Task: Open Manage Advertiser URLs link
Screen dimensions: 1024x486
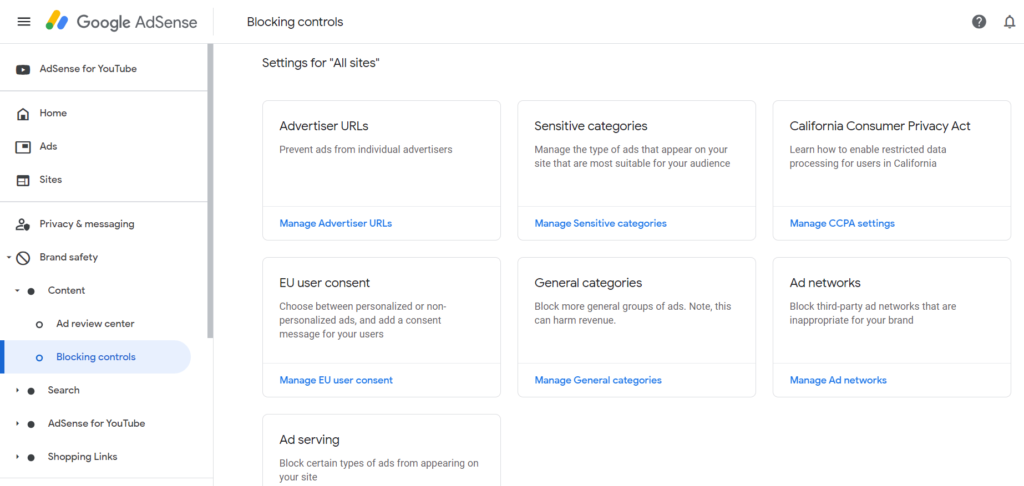Action: pos(336,223)
